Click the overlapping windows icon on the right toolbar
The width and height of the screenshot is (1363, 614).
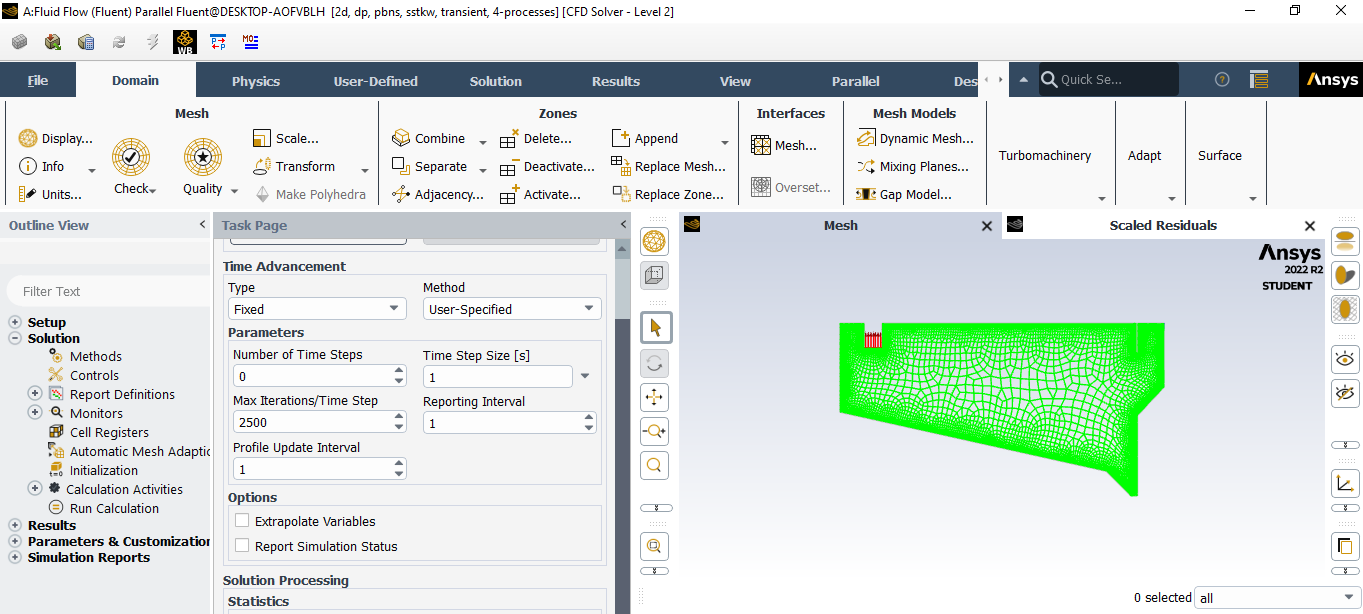(x=1345, y=546)
